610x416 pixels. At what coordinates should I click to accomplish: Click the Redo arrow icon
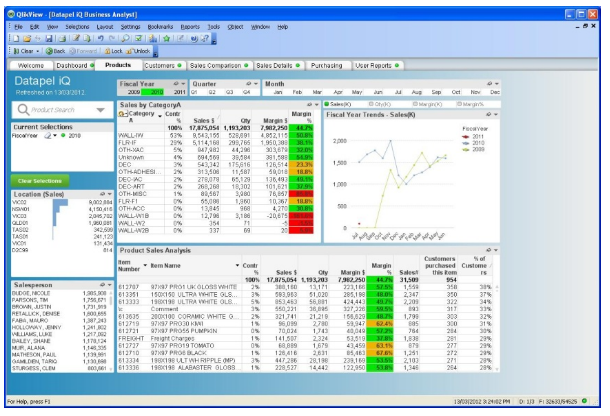pyautogui.click(x=112, y=39)
